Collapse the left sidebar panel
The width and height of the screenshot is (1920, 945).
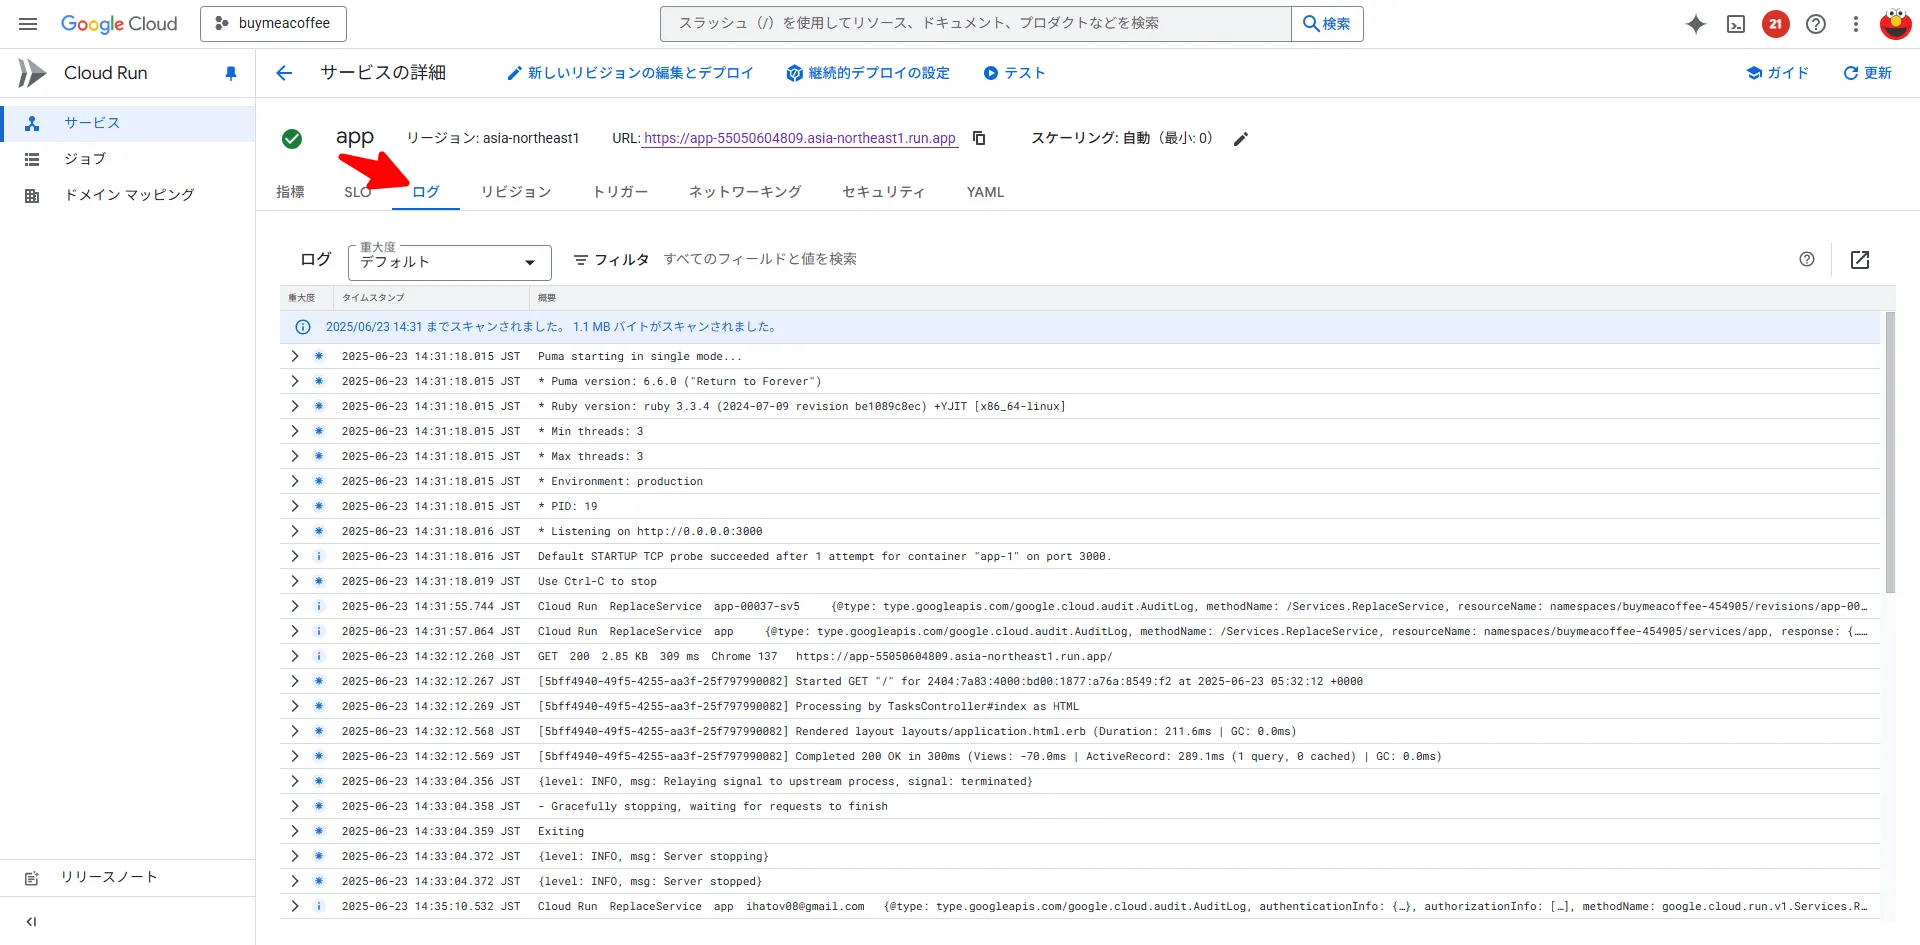point(31,921)
